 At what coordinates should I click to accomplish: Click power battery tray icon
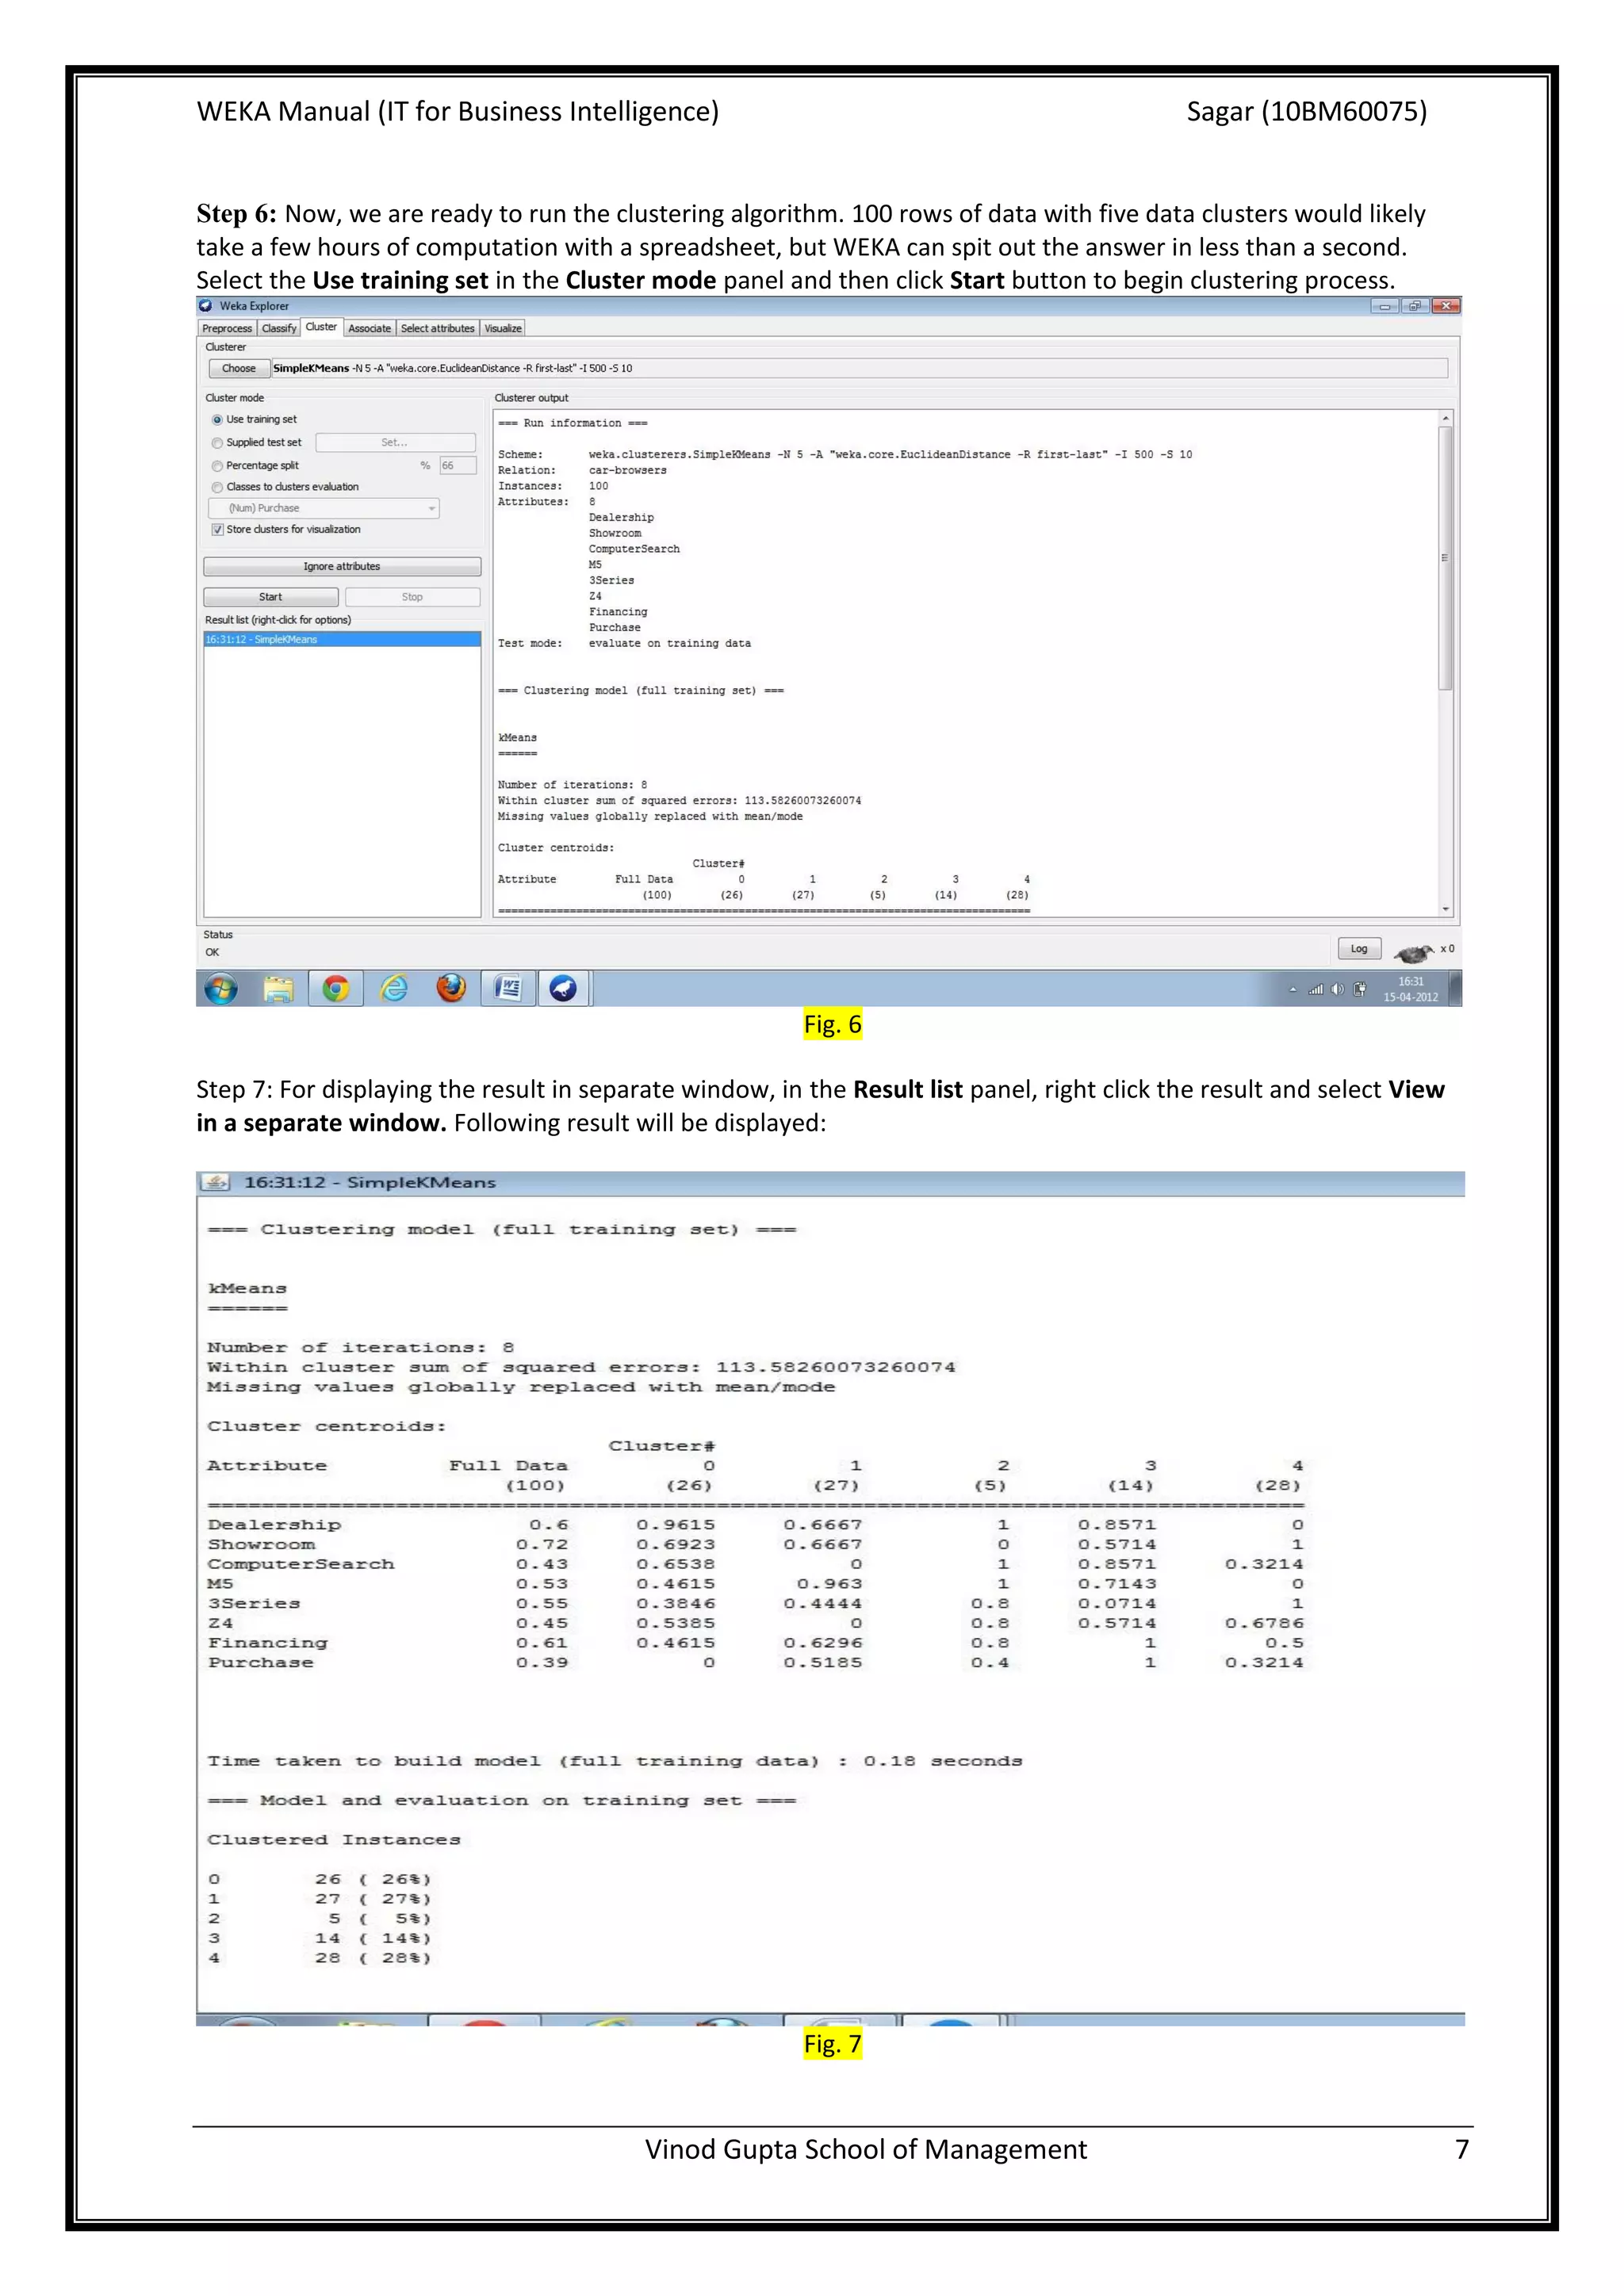(1360, 989)
